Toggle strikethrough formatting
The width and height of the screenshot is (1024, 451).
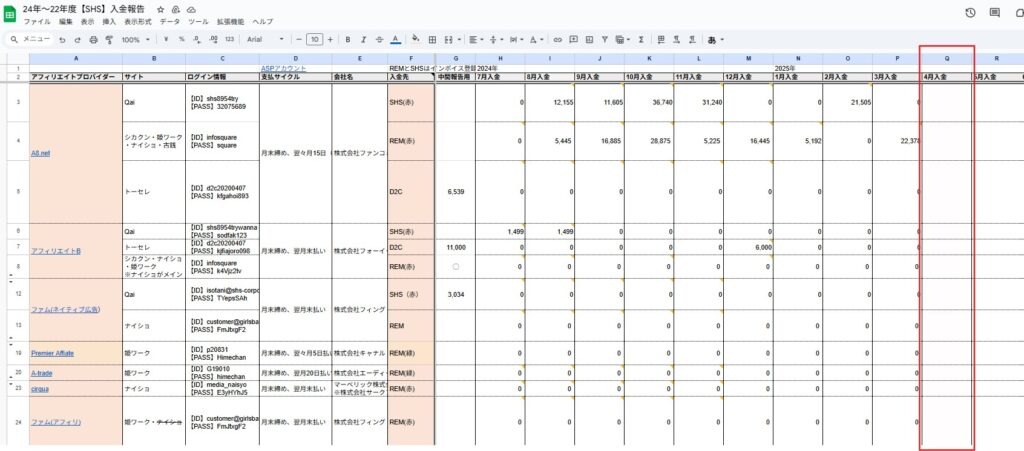point(379,40)
